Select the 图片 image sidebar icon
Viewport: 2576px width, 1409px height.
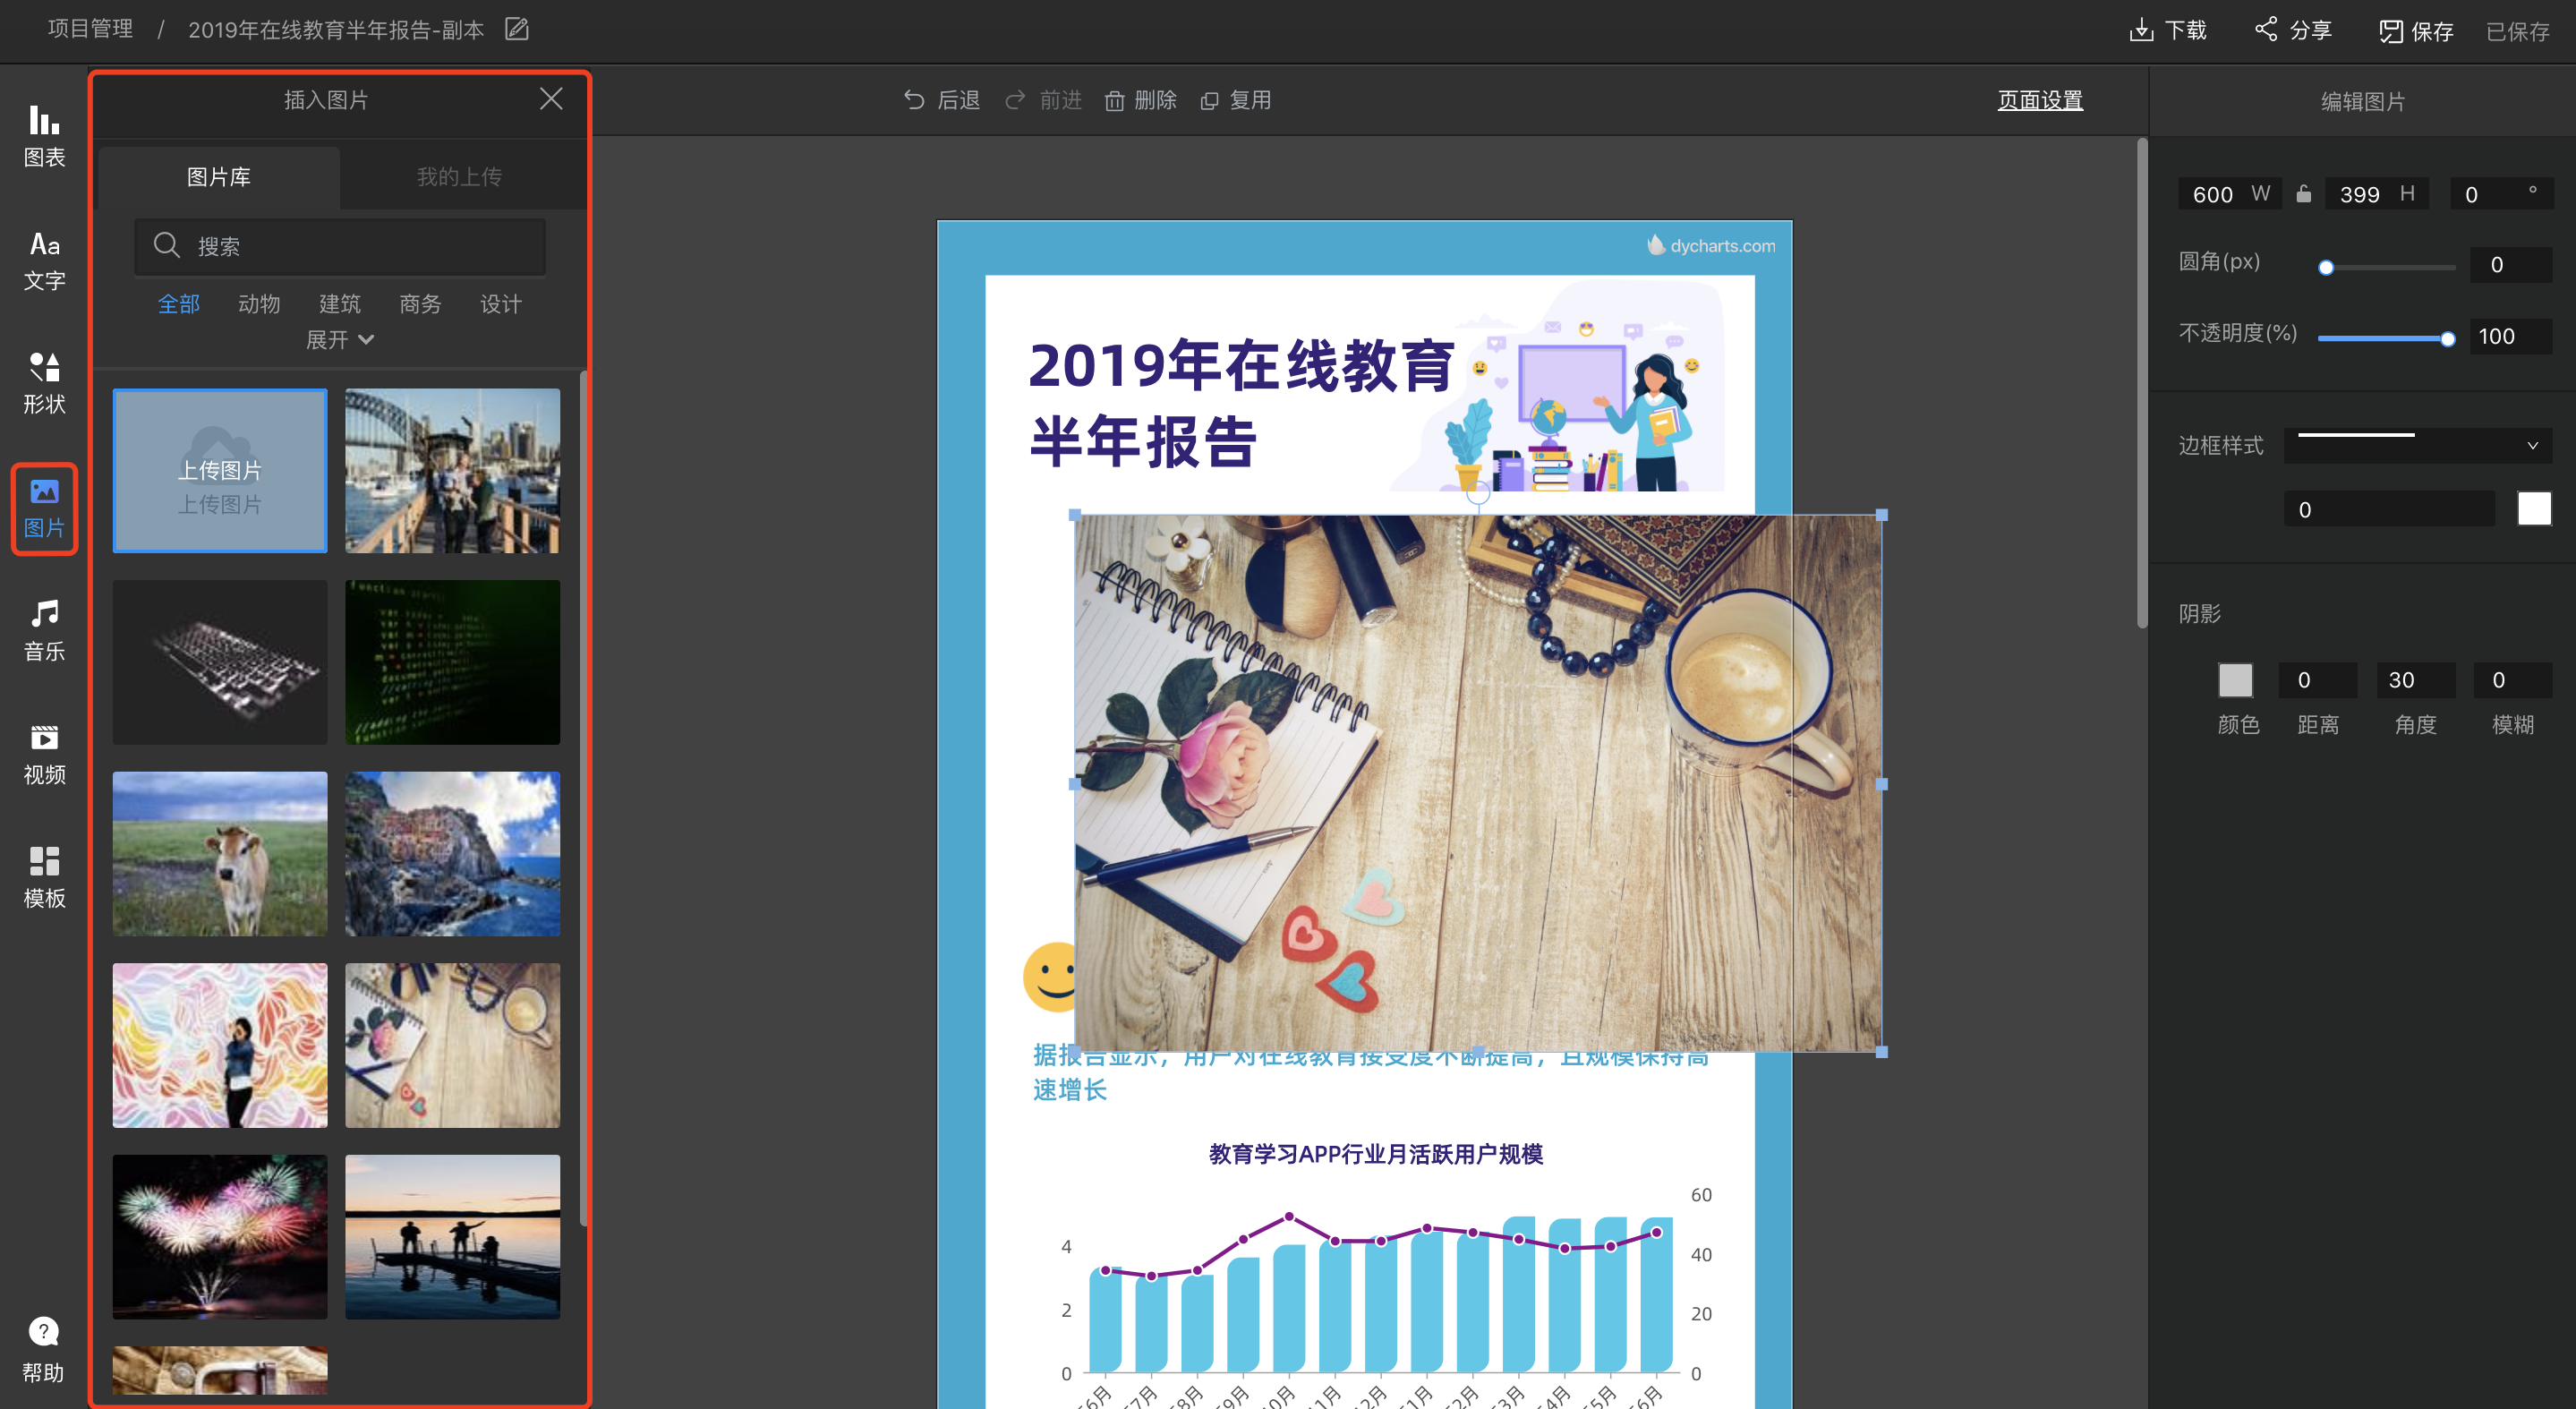coord(44,507)
